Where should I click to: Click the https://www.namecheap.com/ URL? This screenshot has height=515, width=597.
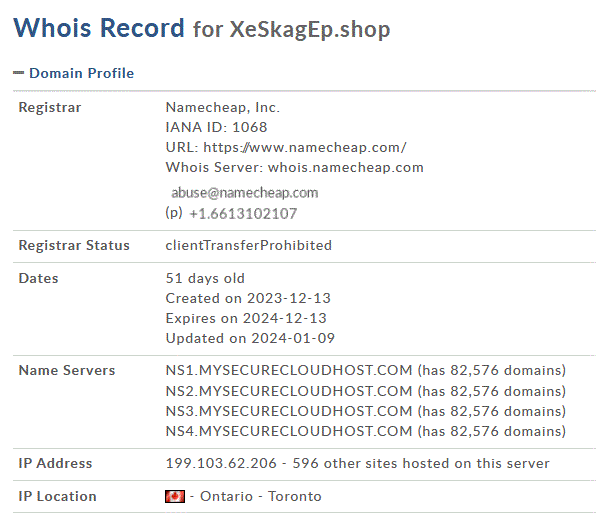[x=305, y=147]
